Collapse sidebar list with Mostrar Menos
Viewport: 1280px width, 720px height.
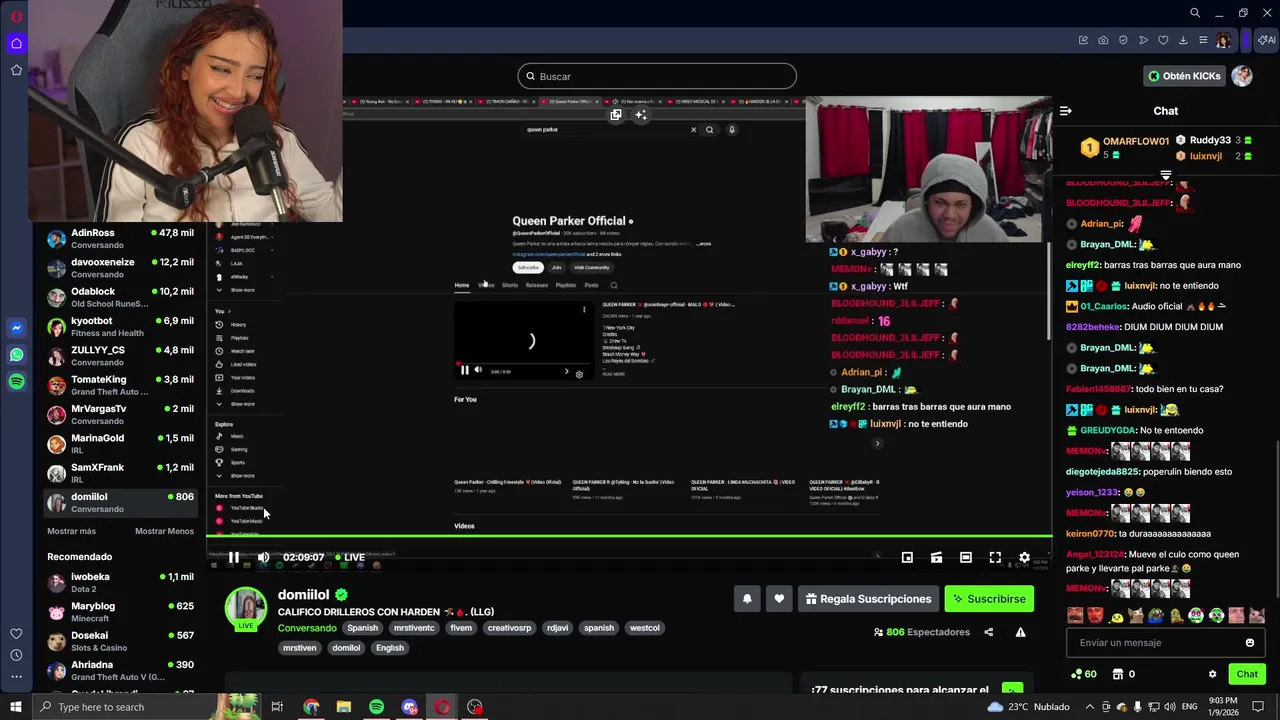[x=164, y=531]
